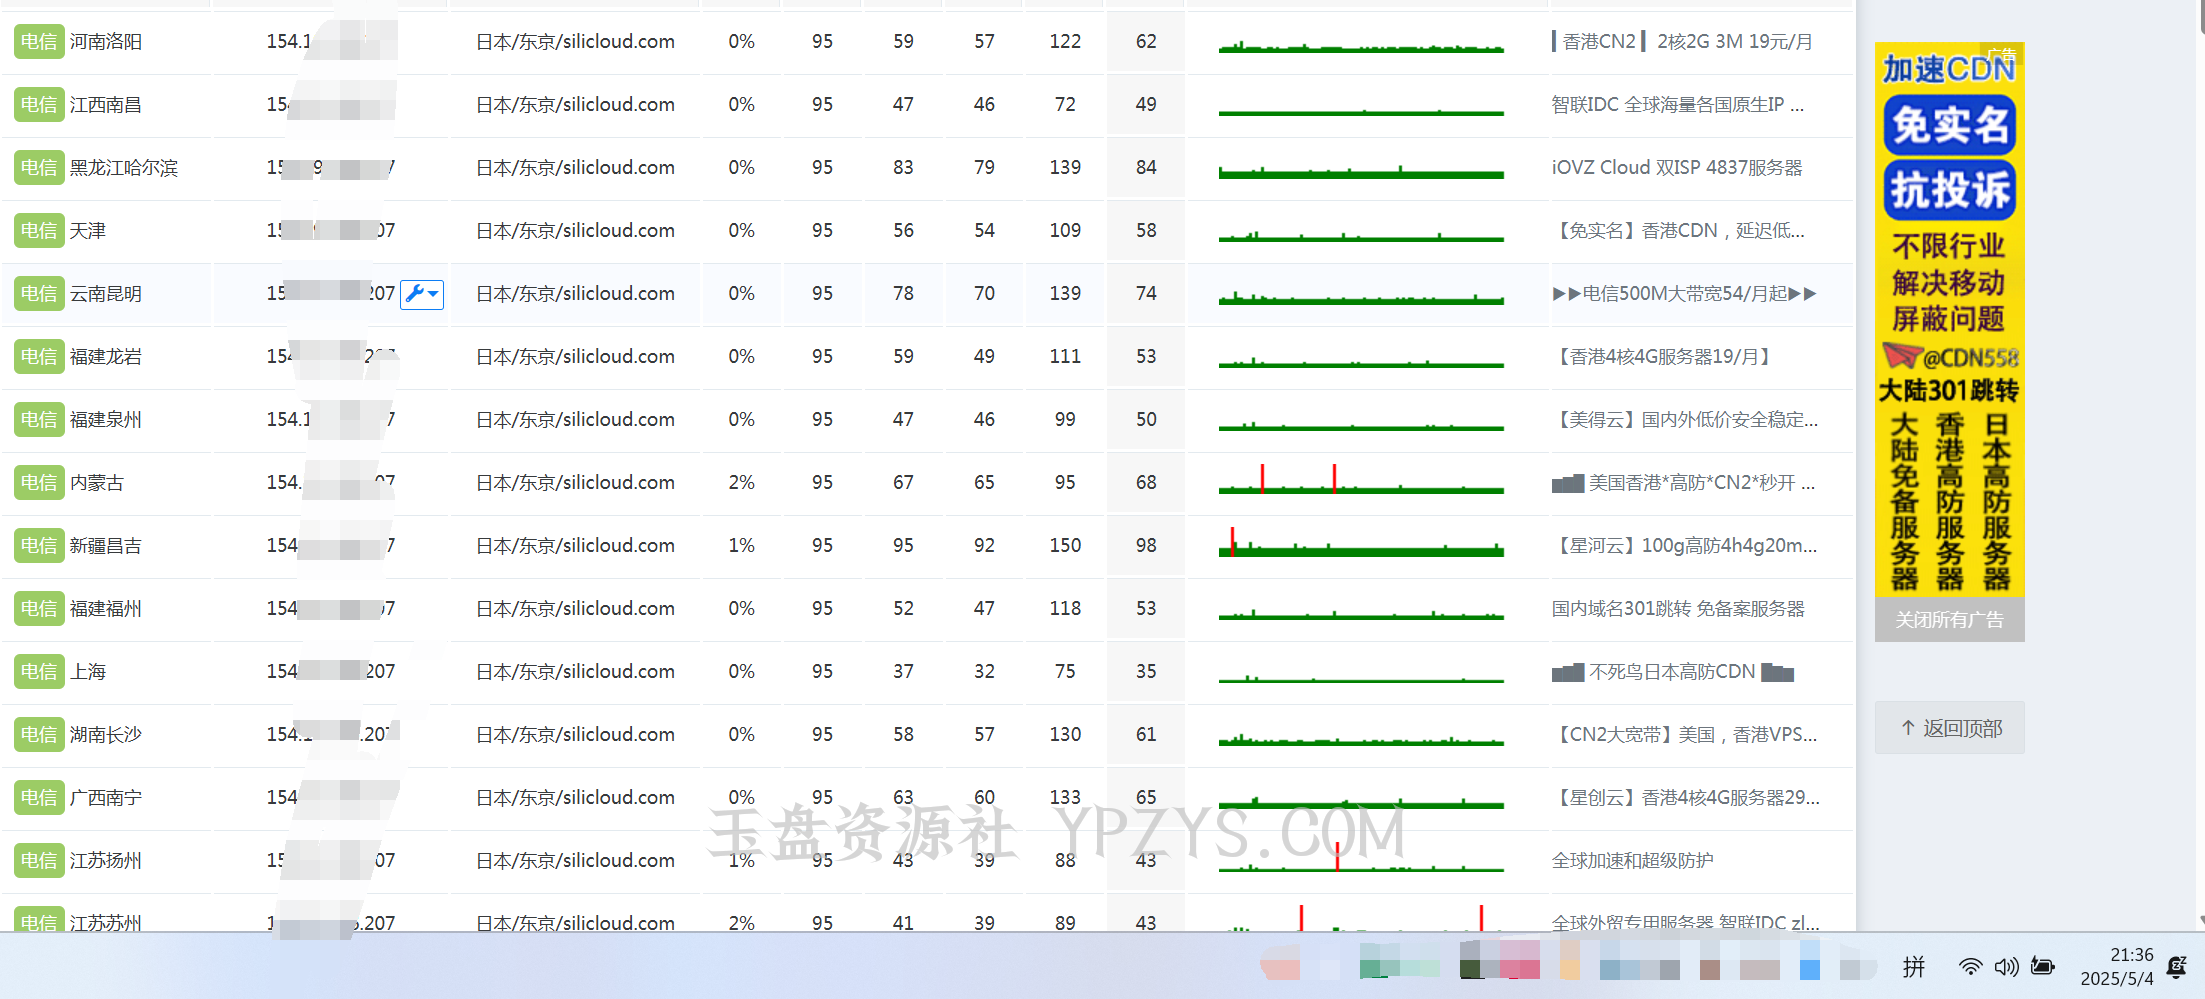The image size is (2205, 999).
Task: Click 关闭所有广告 to close all ads
Action: (x=1949, y=620)
